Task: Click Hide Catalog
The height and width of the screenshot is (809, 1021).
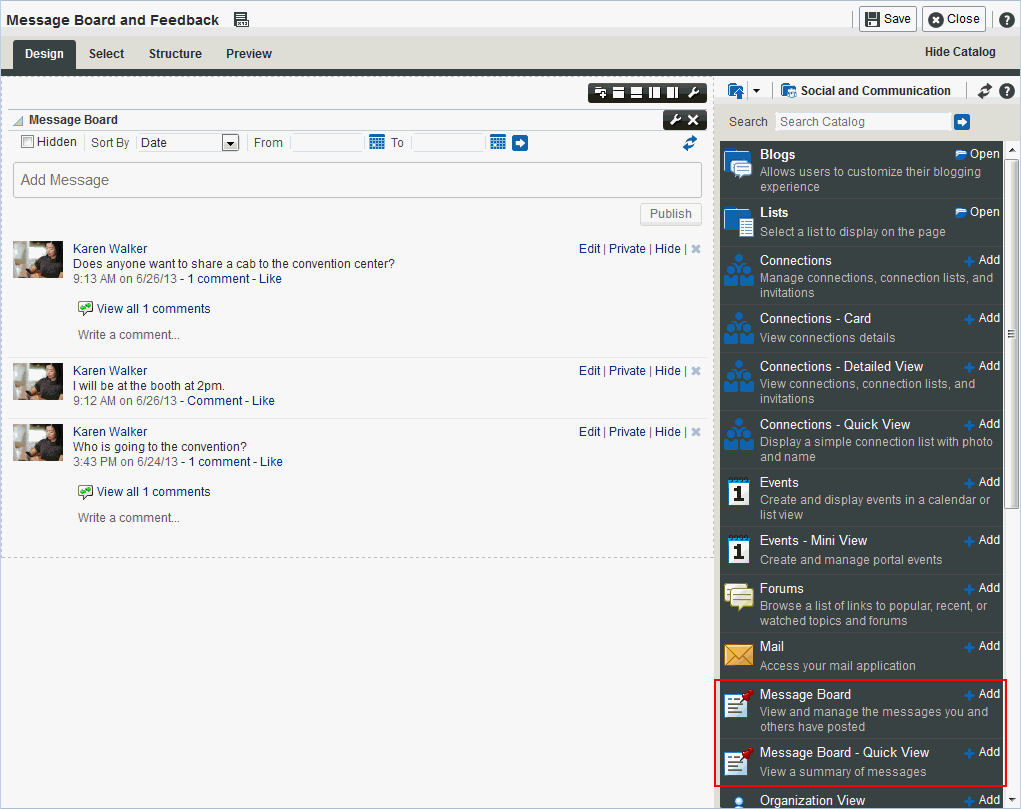Action: coord(960,52)
